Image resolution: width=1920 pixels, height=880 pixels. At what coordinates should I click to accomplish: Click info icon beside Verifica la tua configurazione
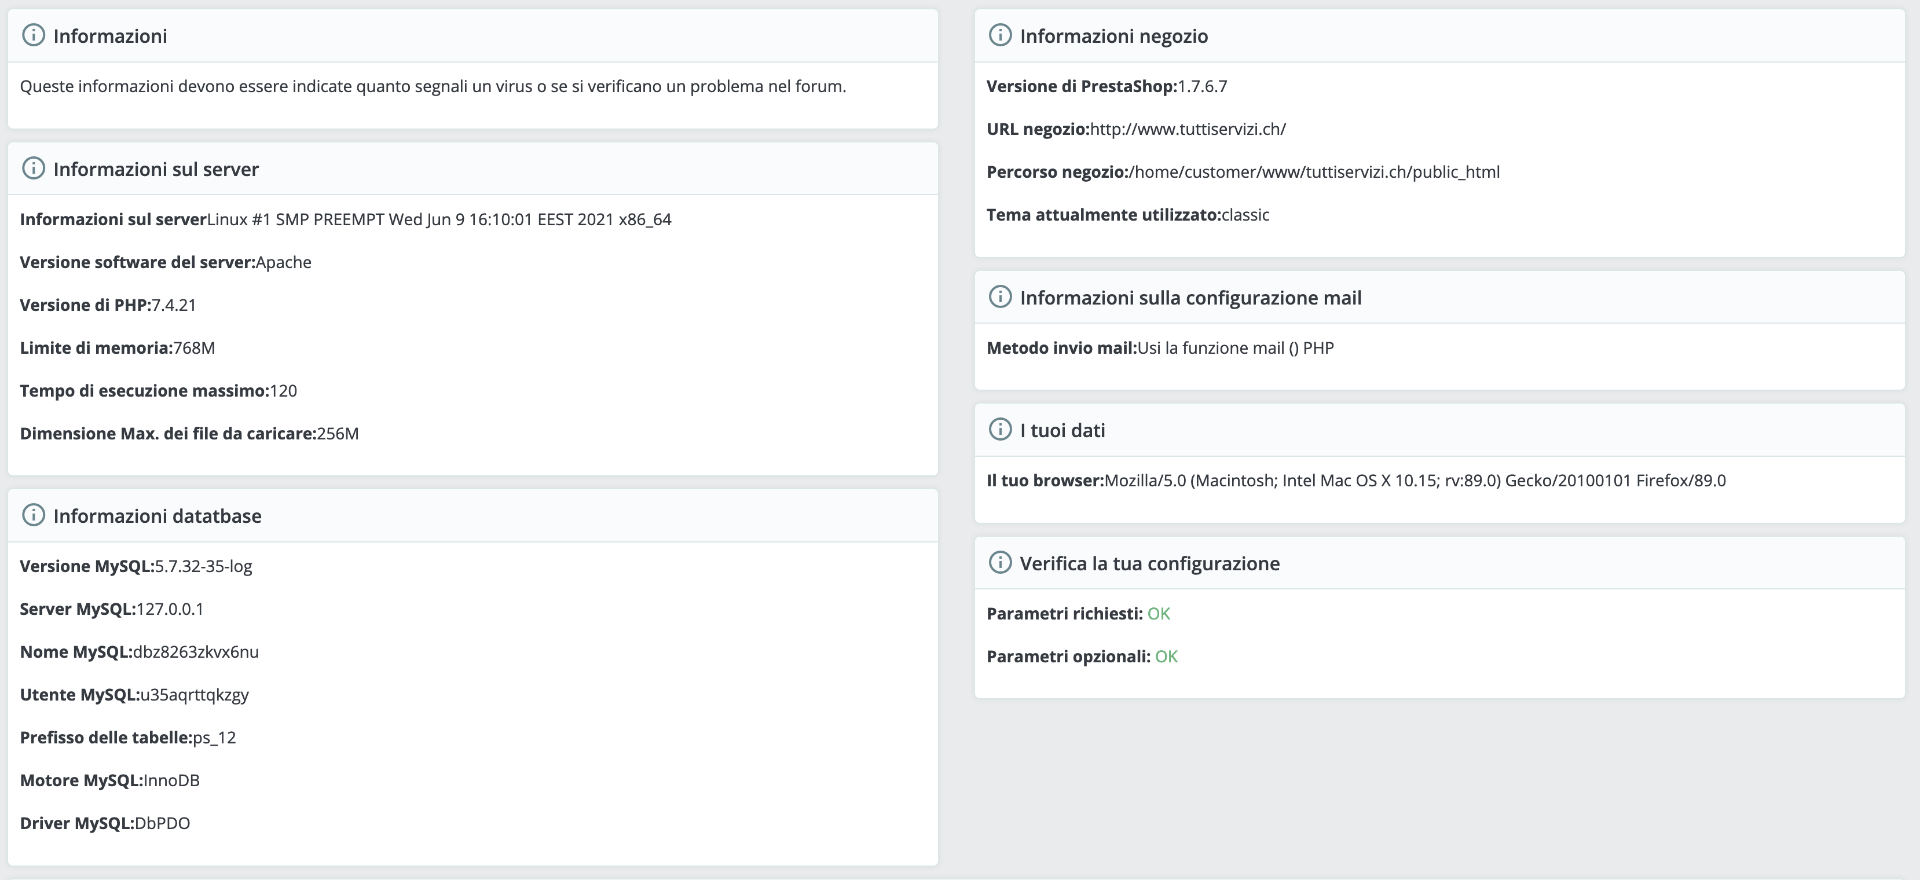point(1000,563)
